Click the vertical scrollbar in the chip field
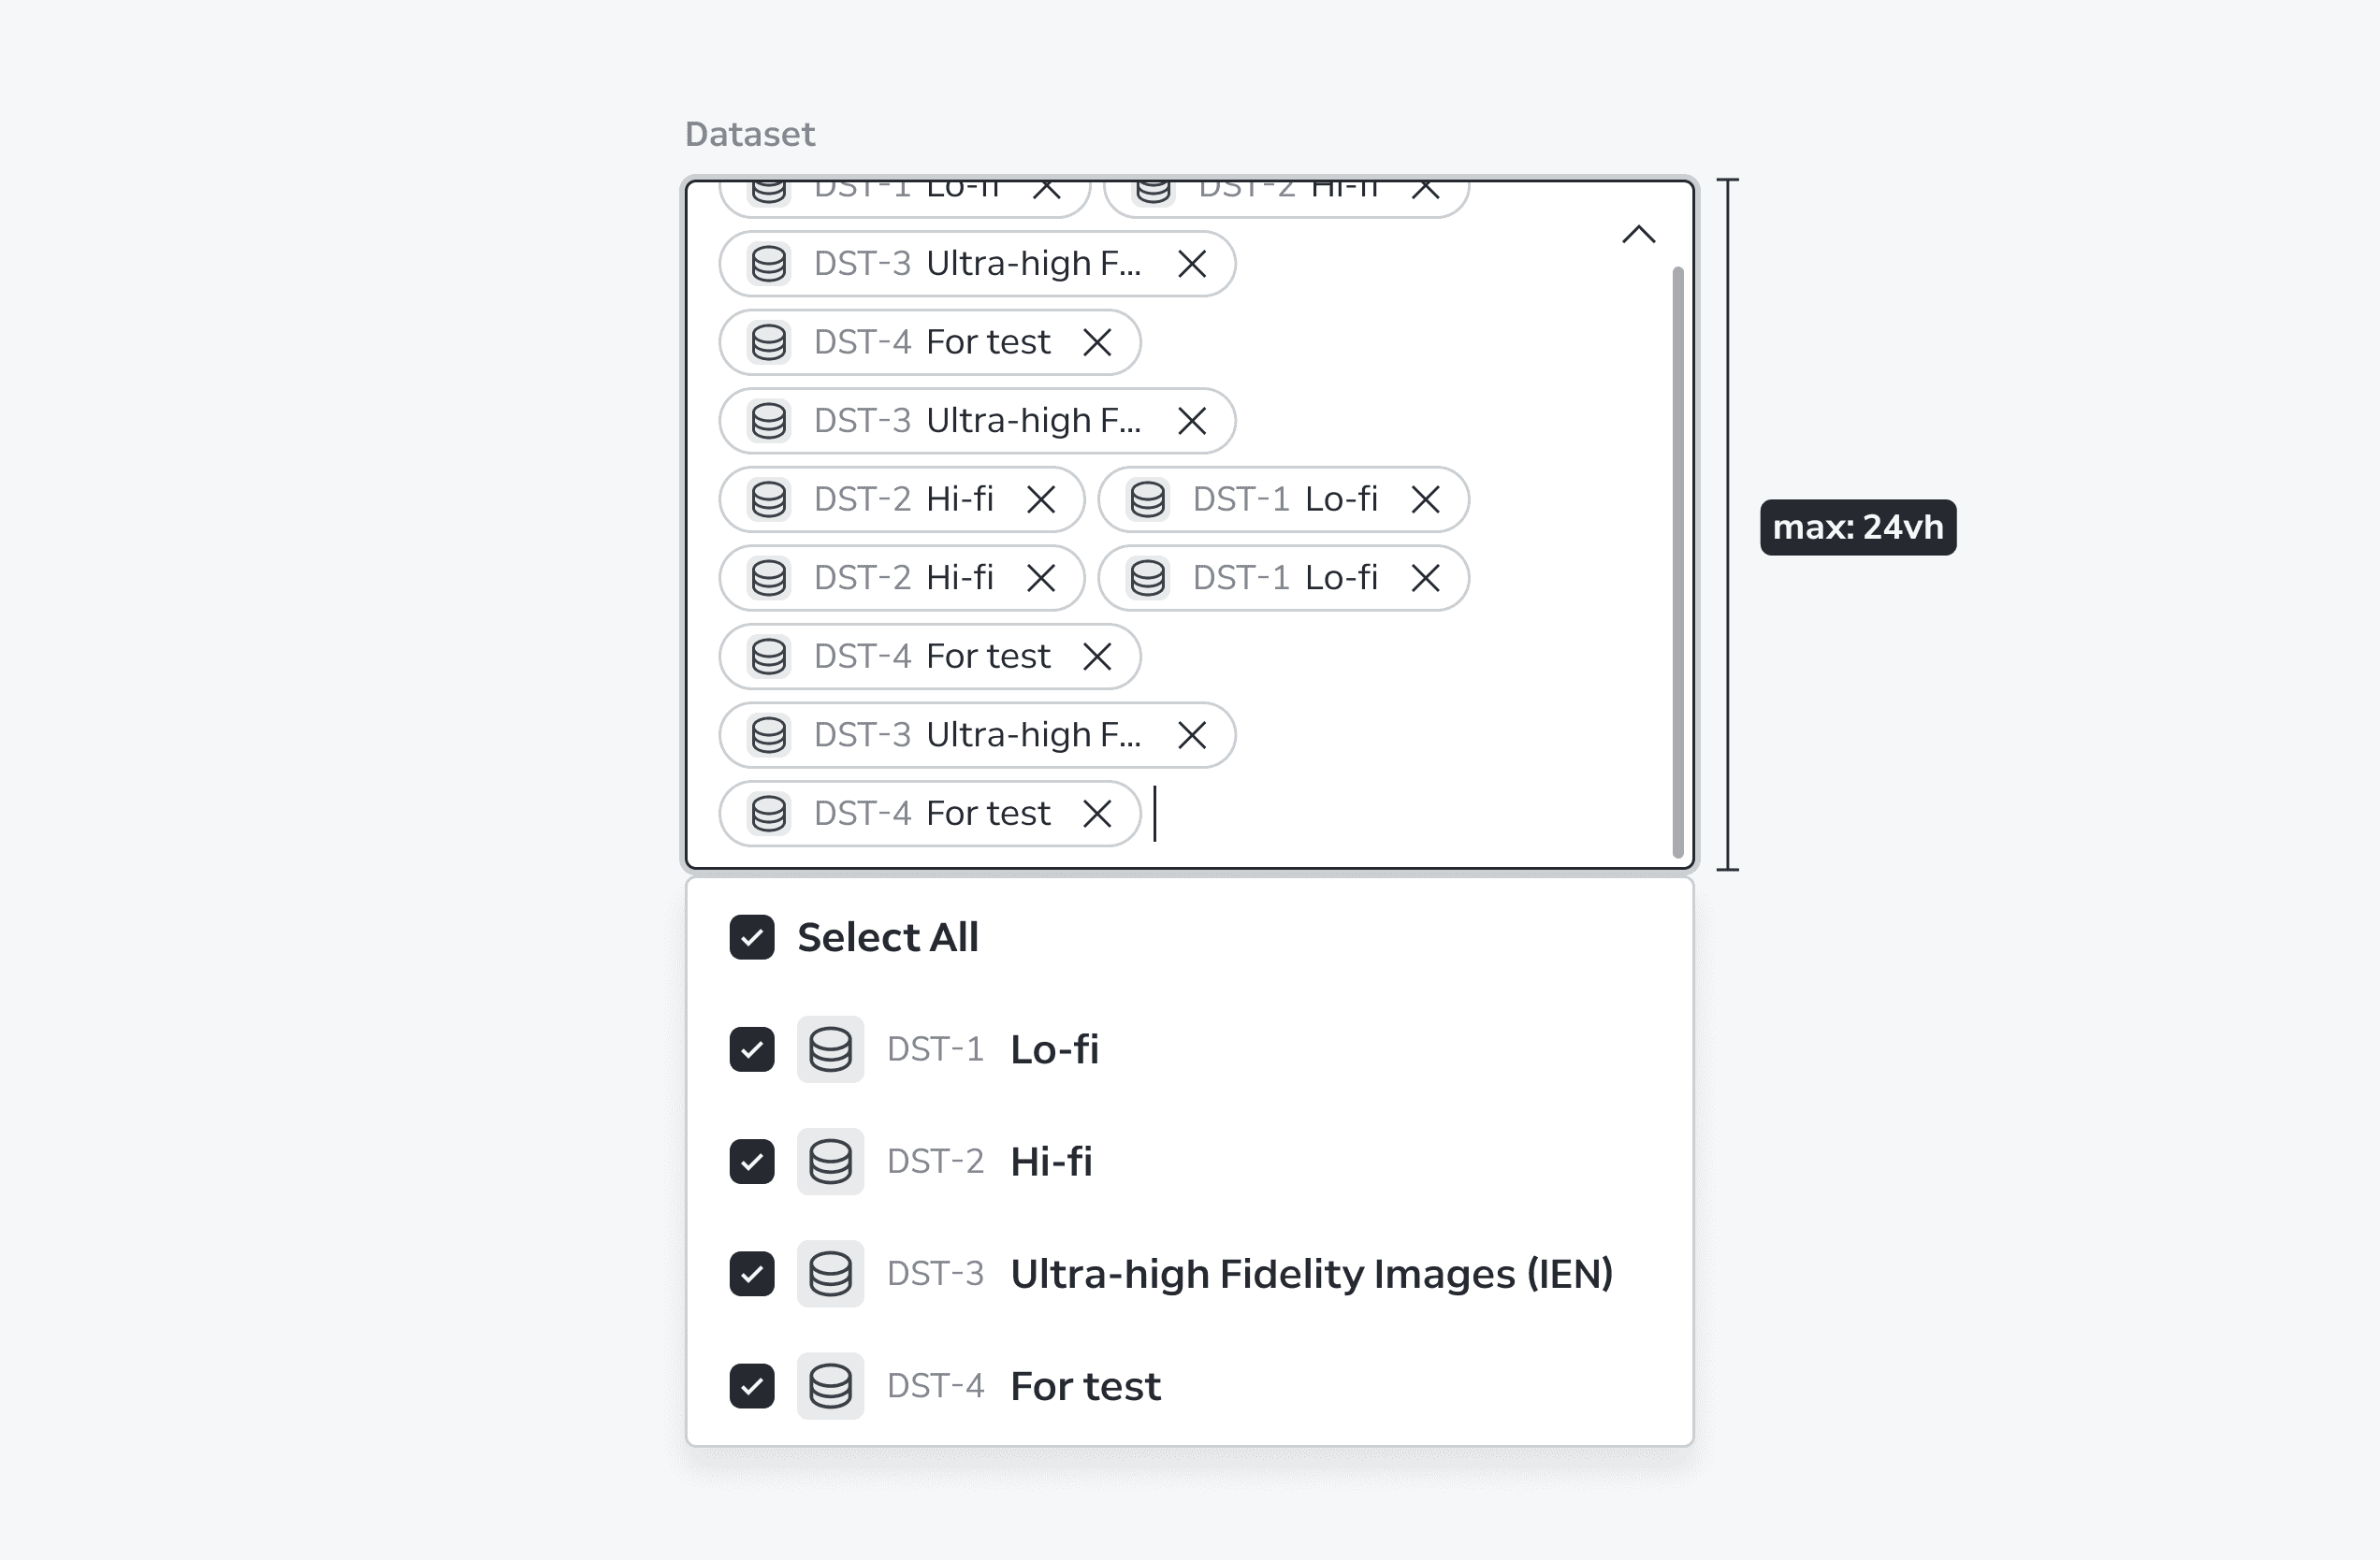The height and width of the screenshot is (1560, 2380). point(1678,562)
